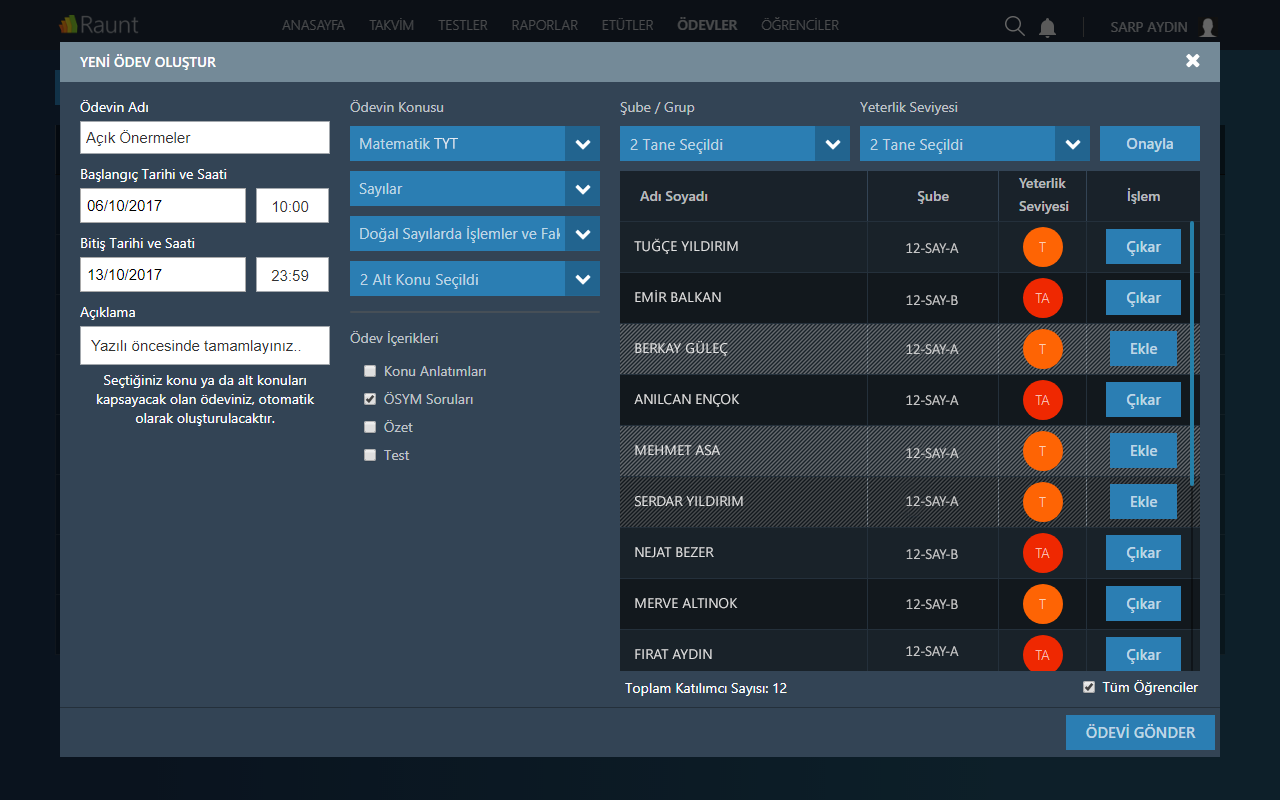Click the Şube column header
The height and width of the screenshot is (800, 1280).
click(x=933, y=196)
